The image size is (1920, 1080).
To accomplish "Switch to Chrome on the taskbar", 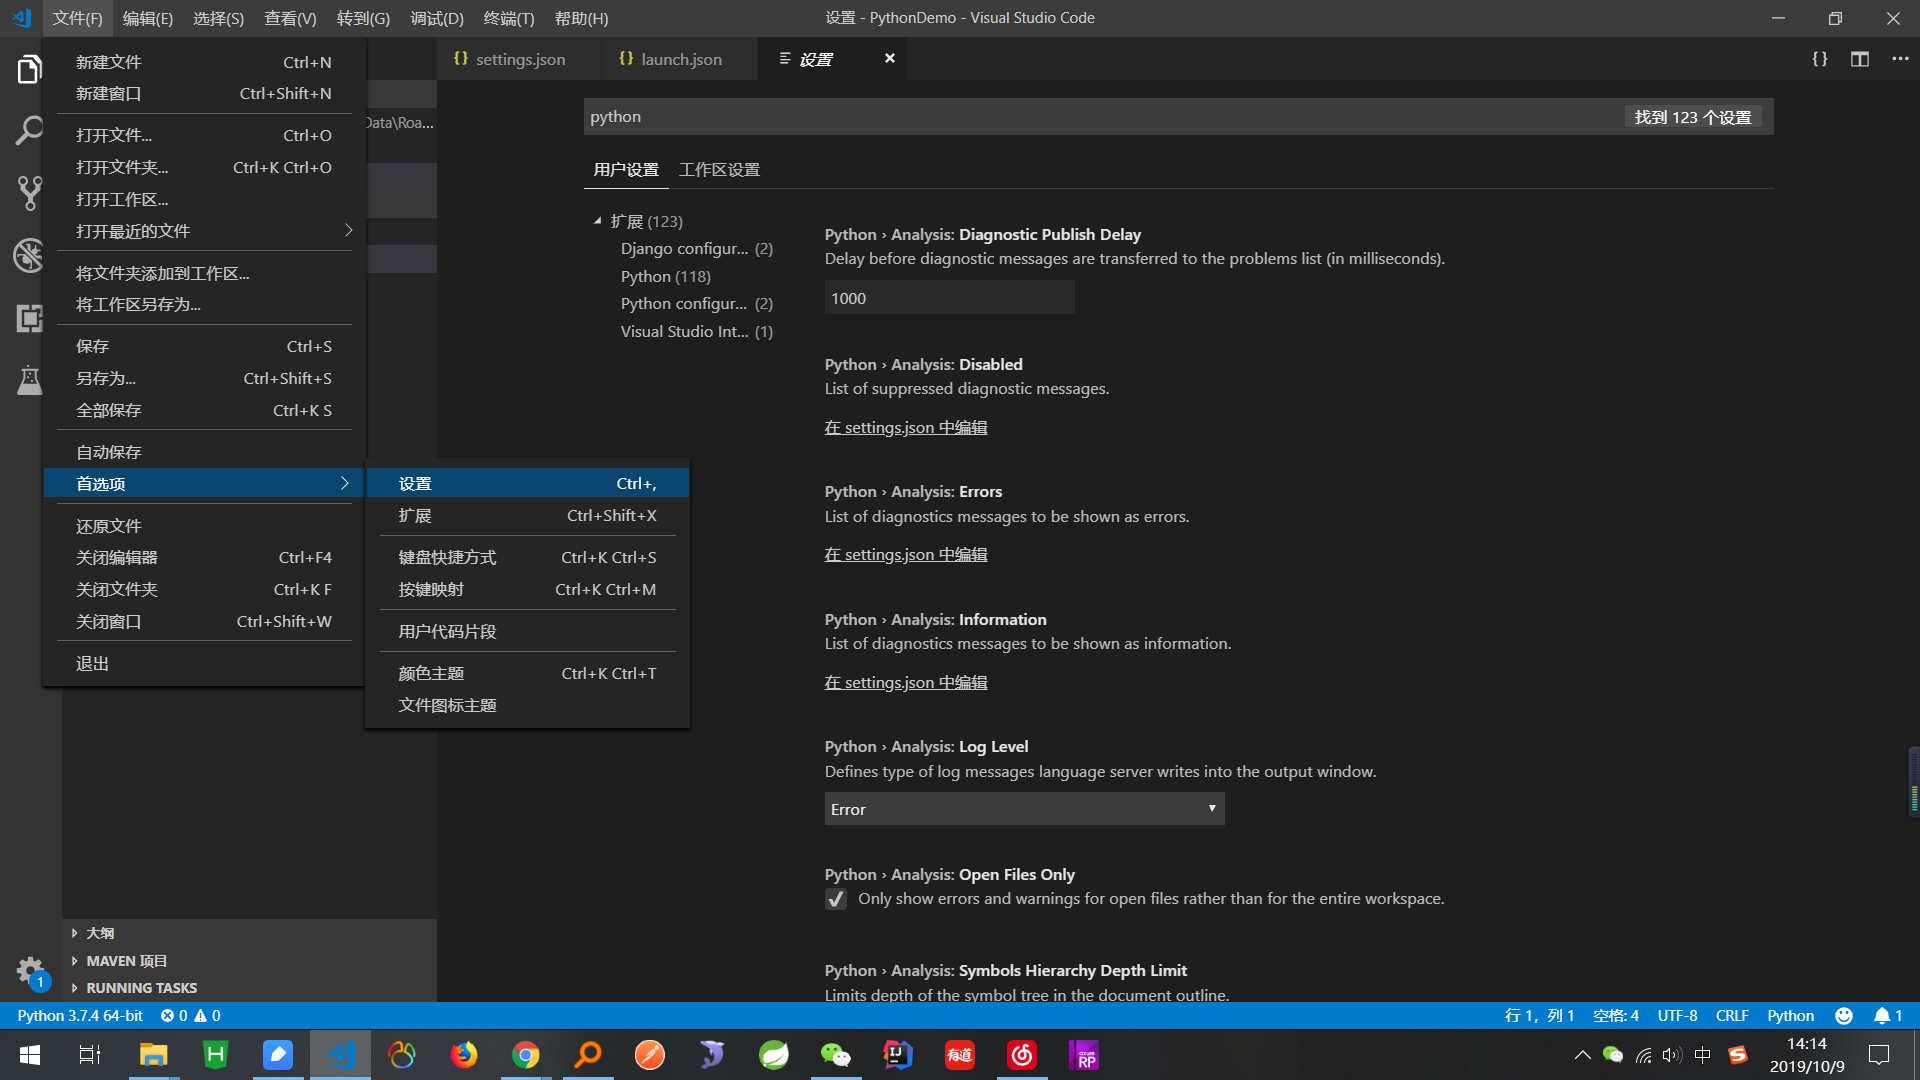I will point(525,1055).
